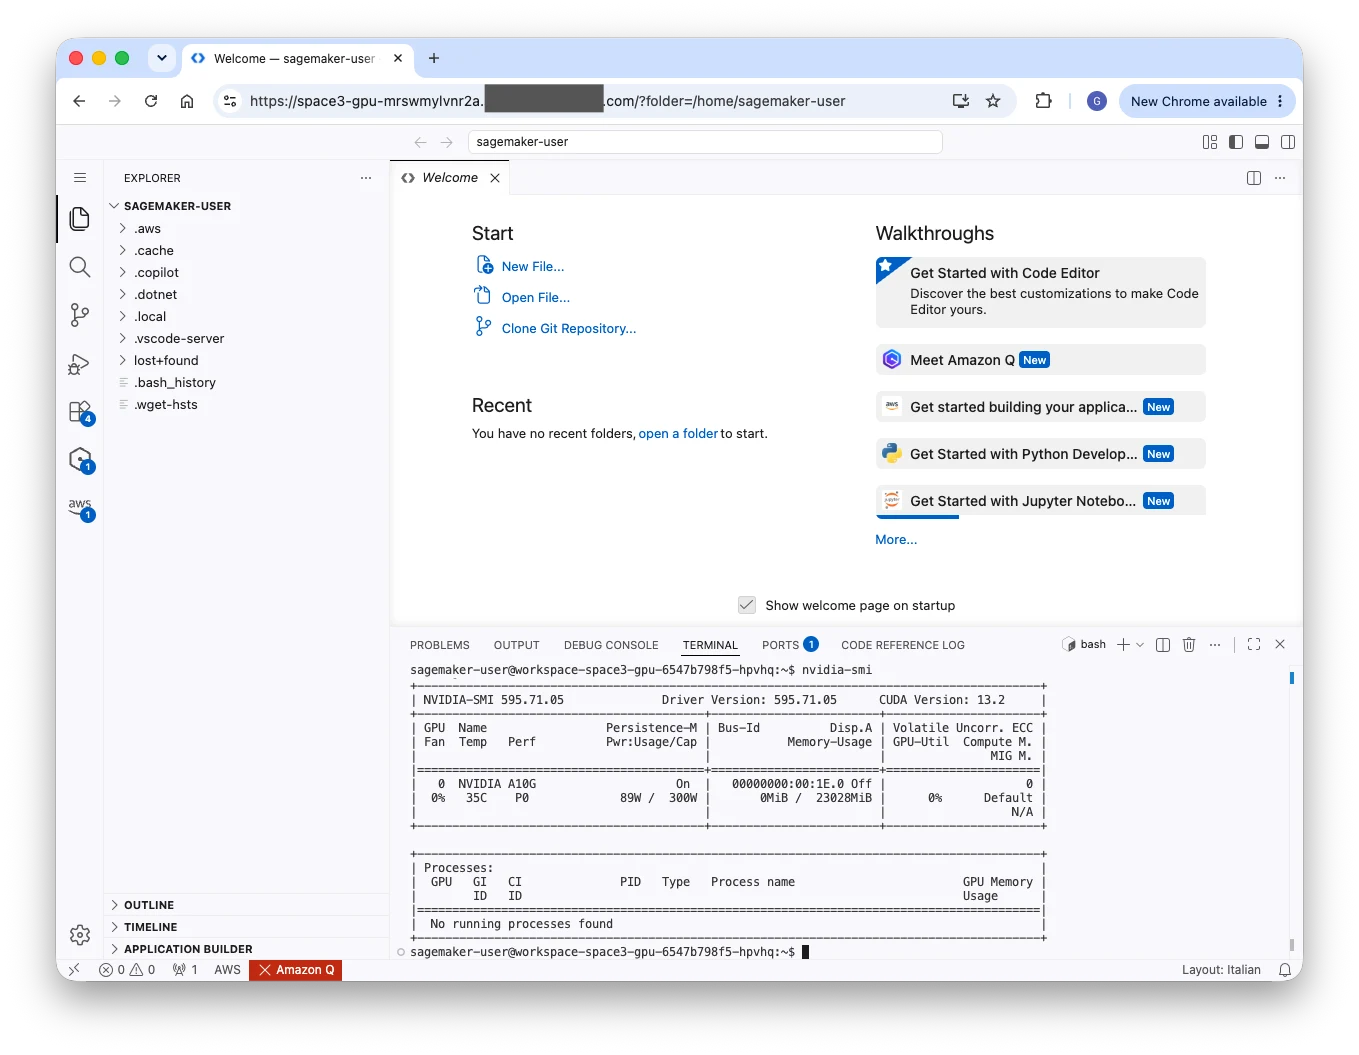This screenshot has width=1359, height=1055.
Task: Reload the browser page
Action: (x=151, y=101)
